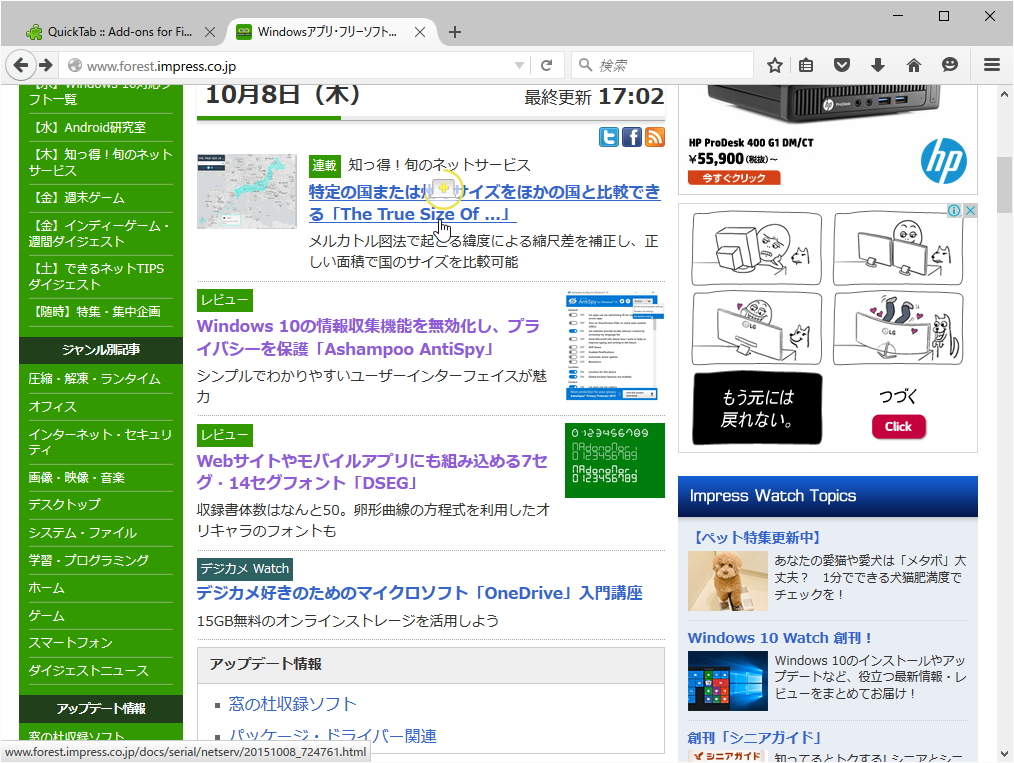Share the article via the Facebook icon
1014x763 pixels.
click(631, 137)
